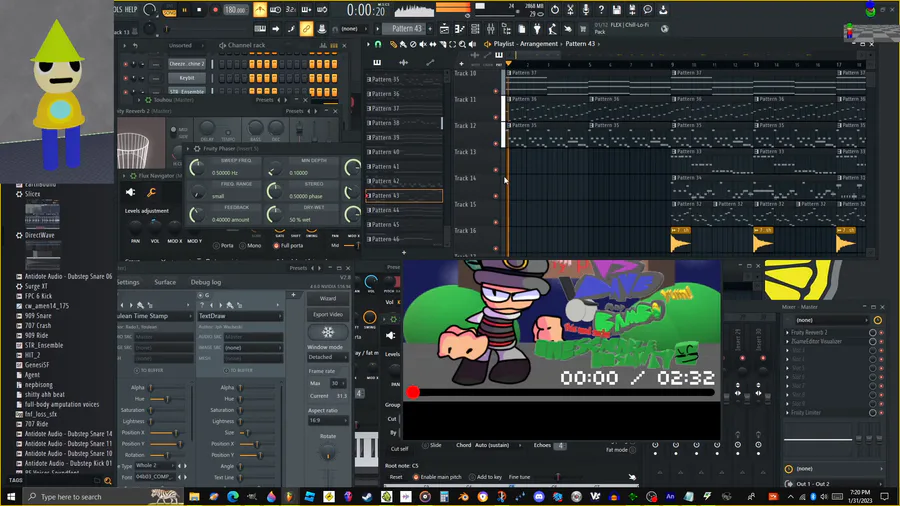
Task: Mute the Keybit channel LED
Action: (x=125, y=78)
